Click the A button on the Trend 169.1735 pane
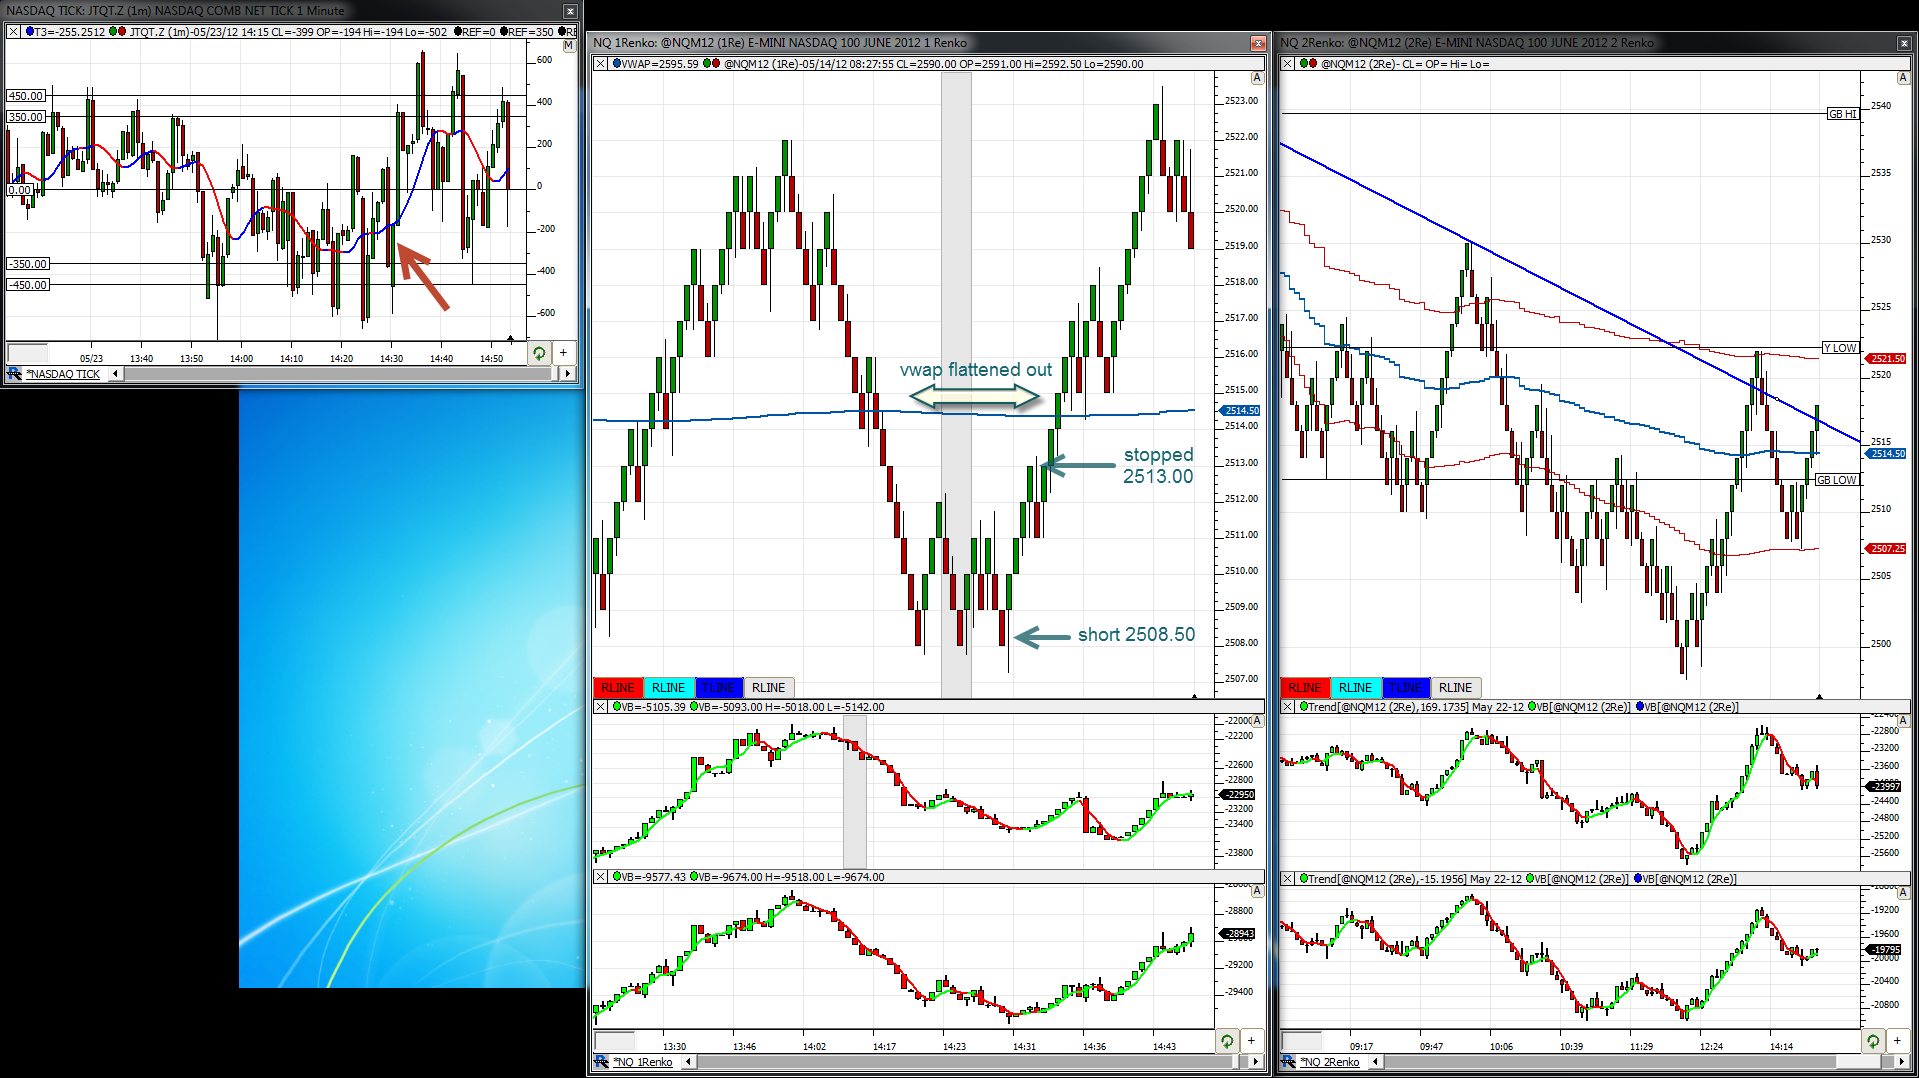This screenshot has height=1078, width=1919. [x=1903, y=721]
